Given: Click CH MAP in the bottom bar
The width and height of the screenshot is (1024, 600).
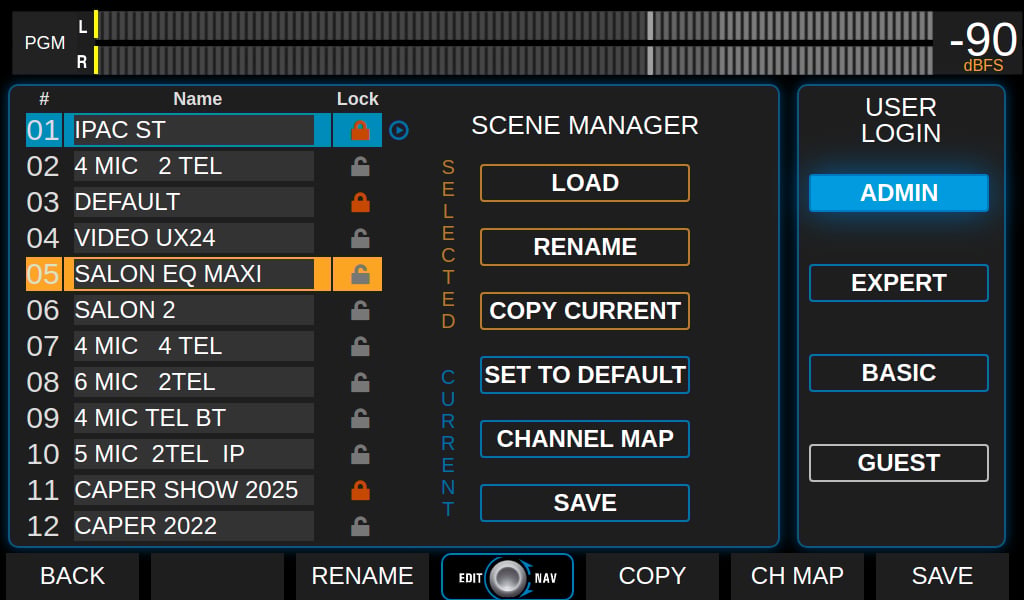Looking at the screenshot, I should tap(797, 576).
